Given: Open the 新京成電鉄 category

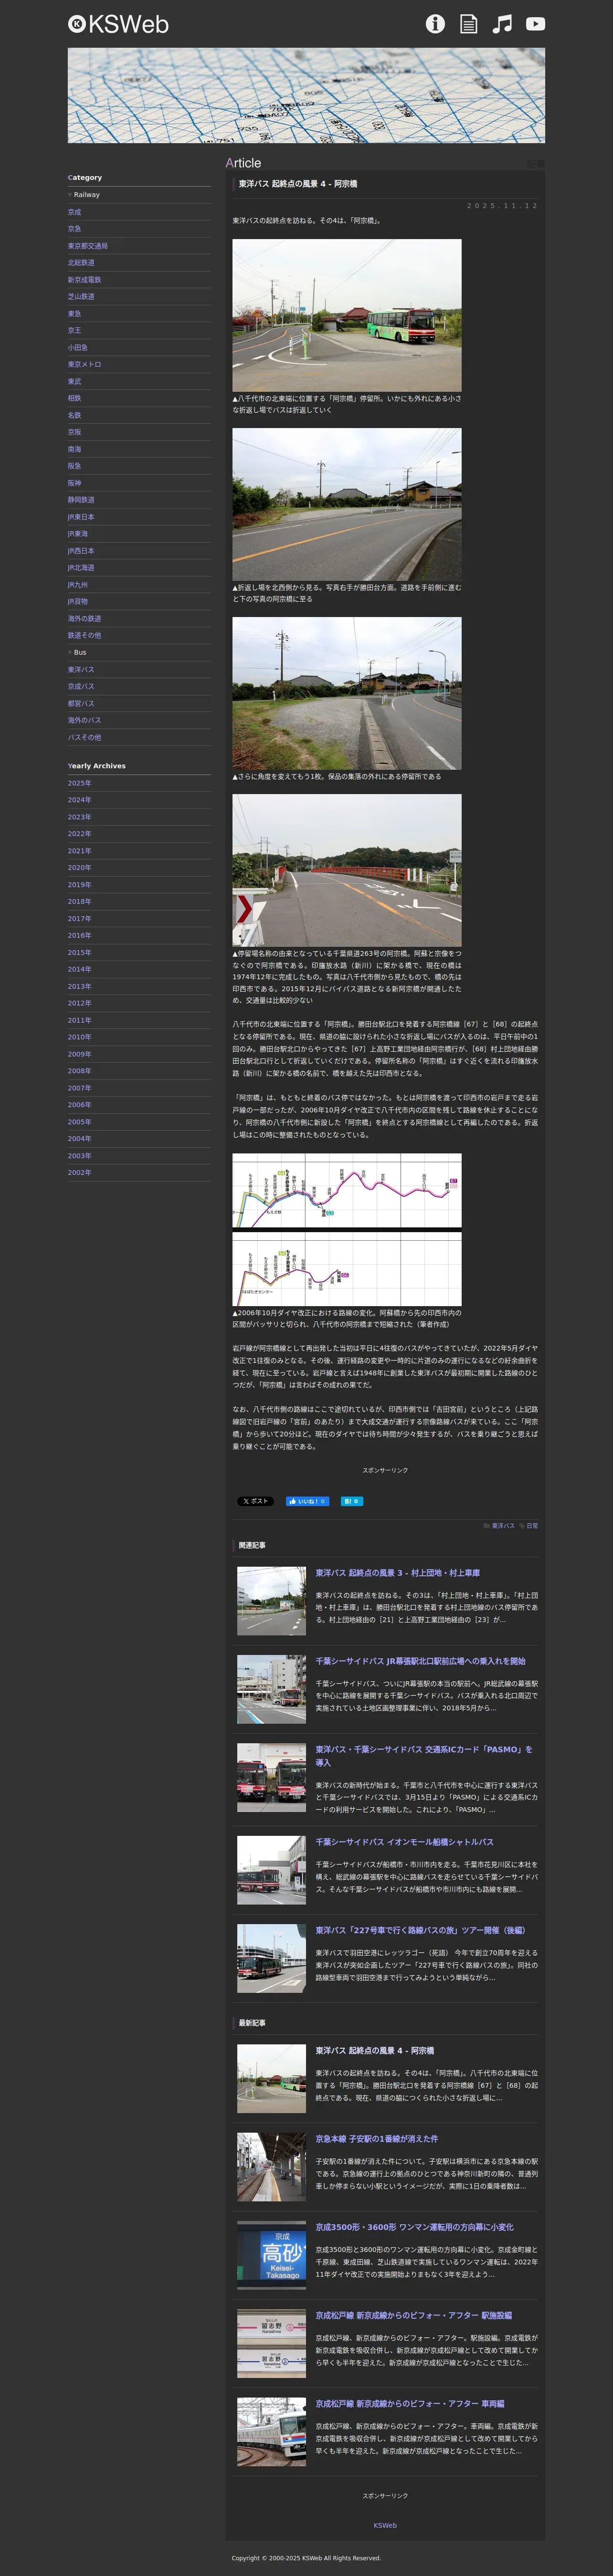Looking at the screenshot, I should pos(85,280).
